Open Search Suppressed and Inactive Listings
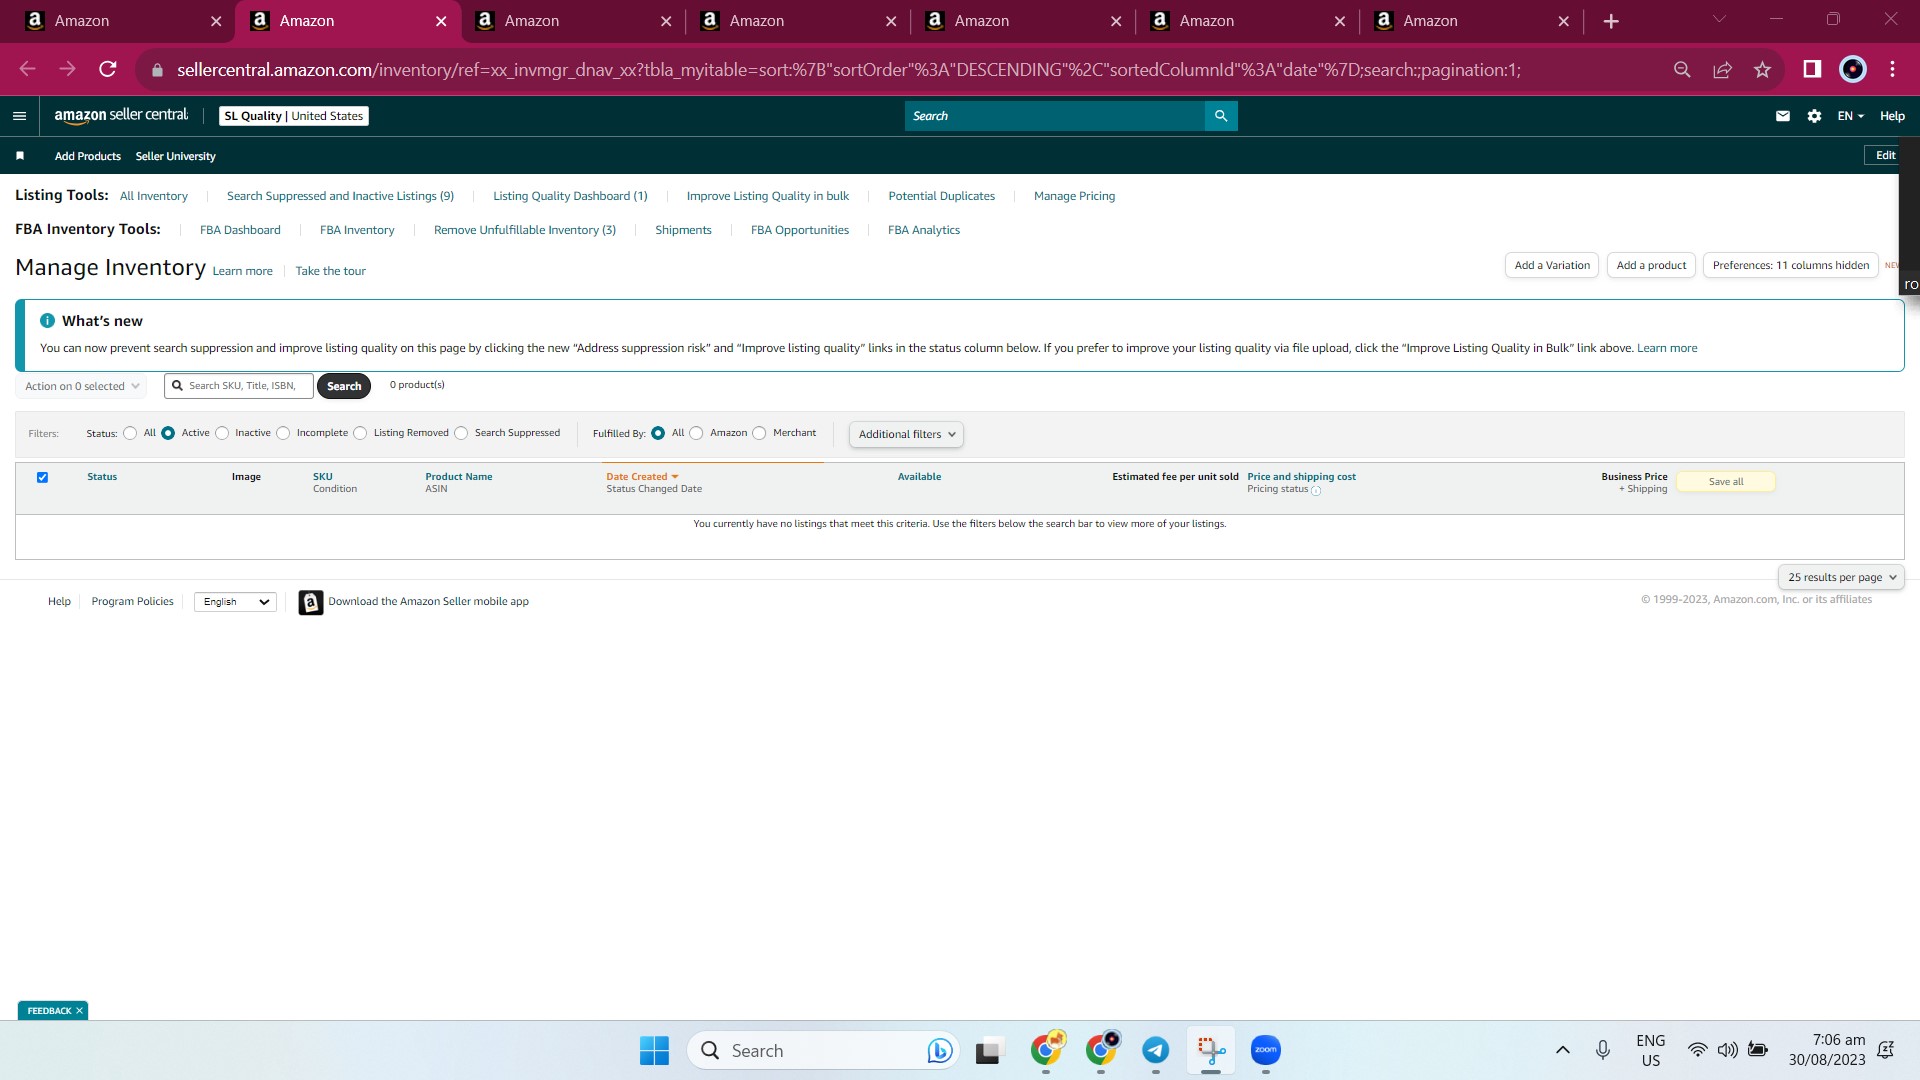This screenshot has height=1080, width=1920. tap(340, 197)
